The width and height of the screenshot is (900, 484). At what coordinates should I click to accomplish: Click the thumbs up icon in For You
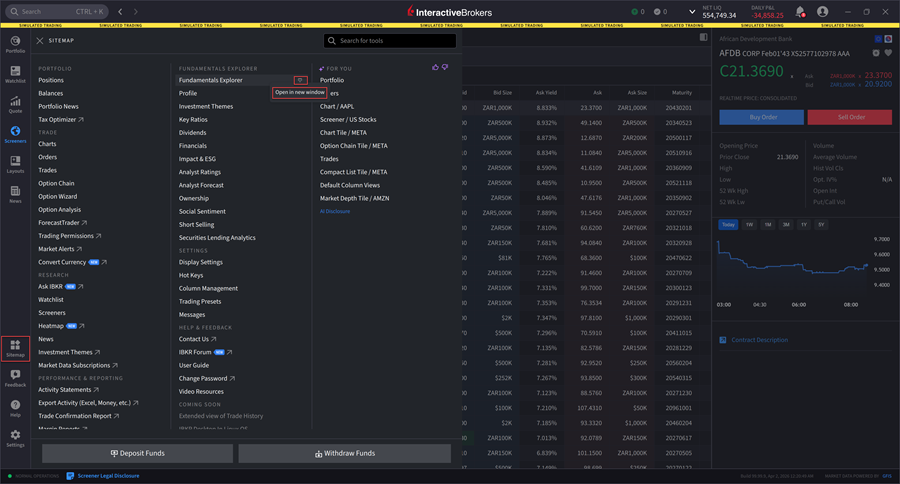point(436,67)
